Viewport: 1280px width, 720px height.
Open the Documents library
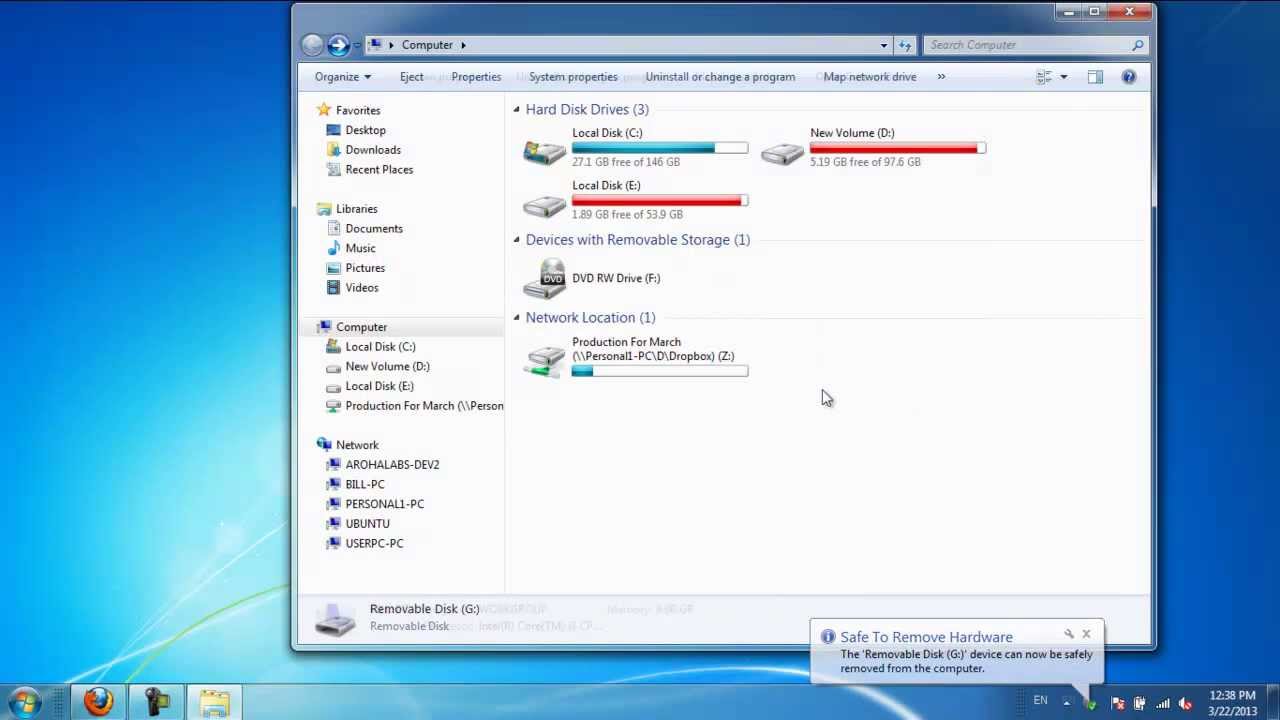point(374,229)
